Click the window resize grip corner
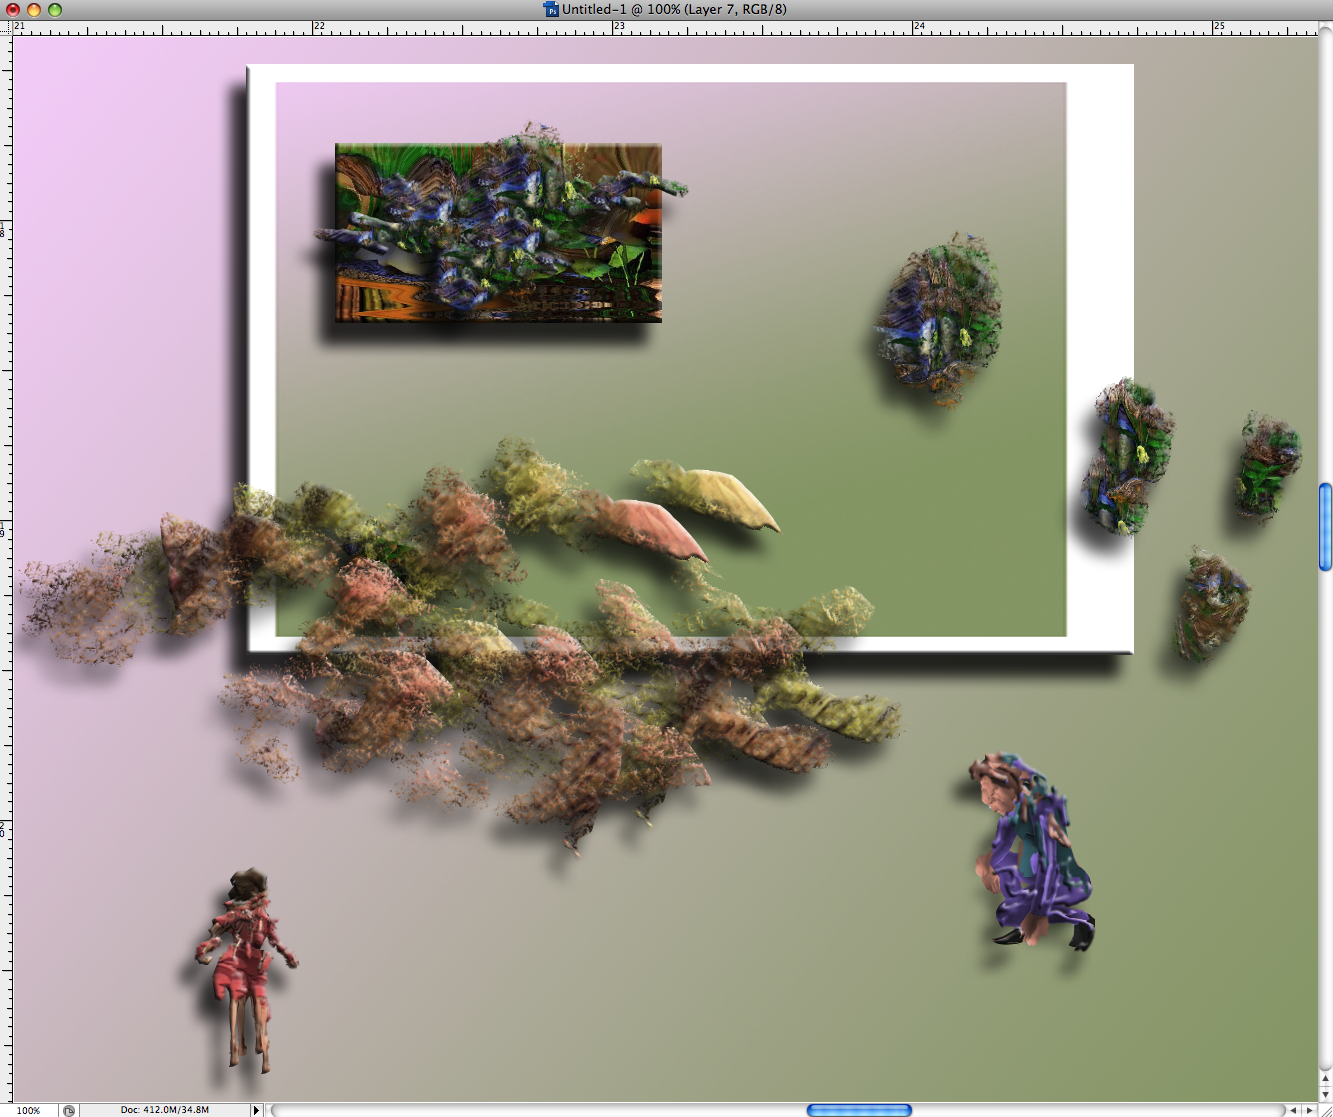 coord(1325,1110)
